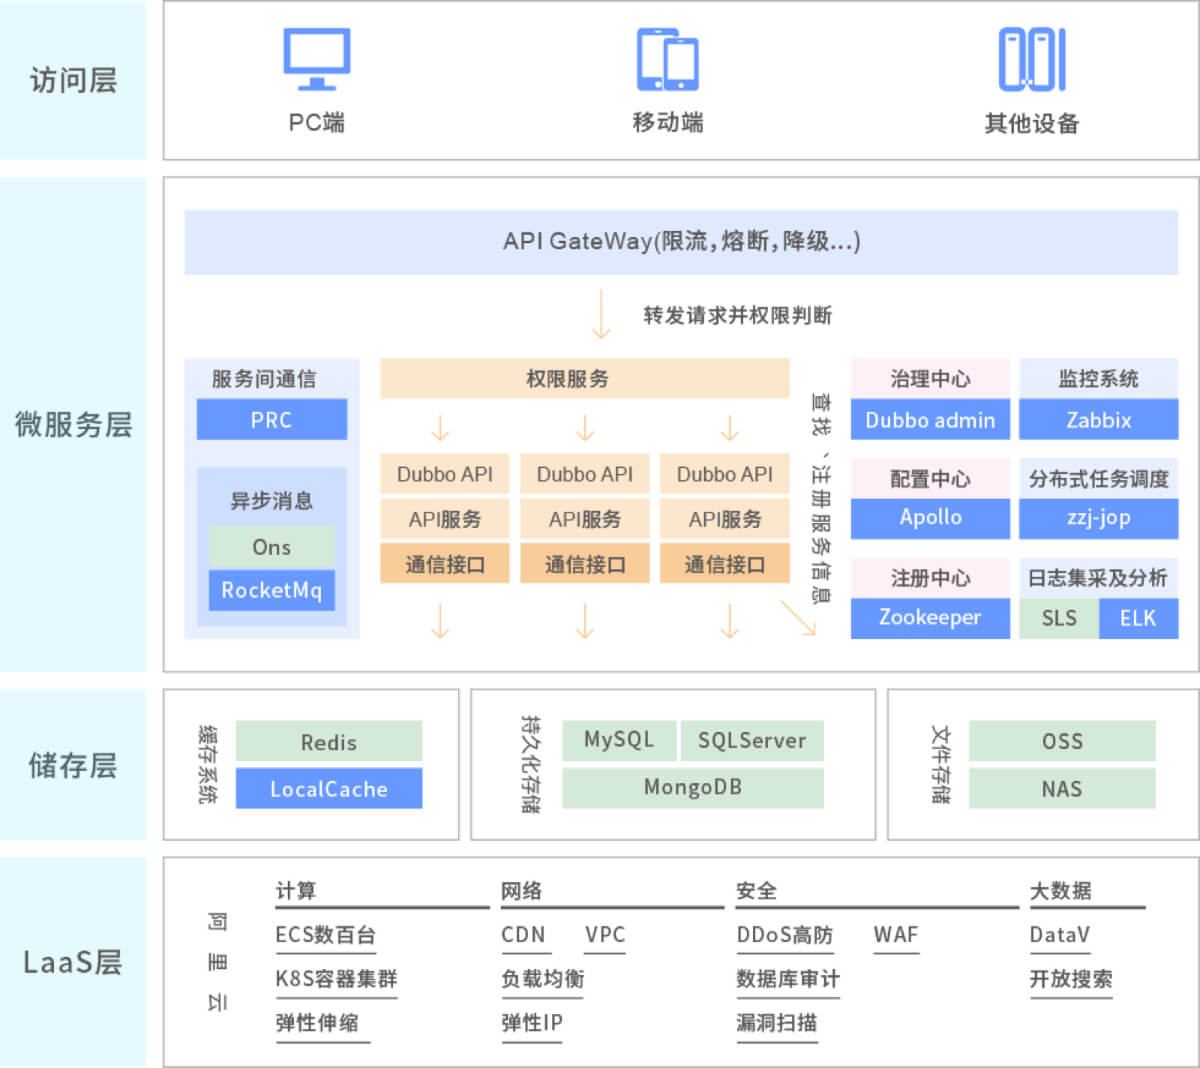Image resolution: width=1200 pixels, height=1068 pixels.
Task: Click the DDoS高防 link
Action: pos(784,935)
